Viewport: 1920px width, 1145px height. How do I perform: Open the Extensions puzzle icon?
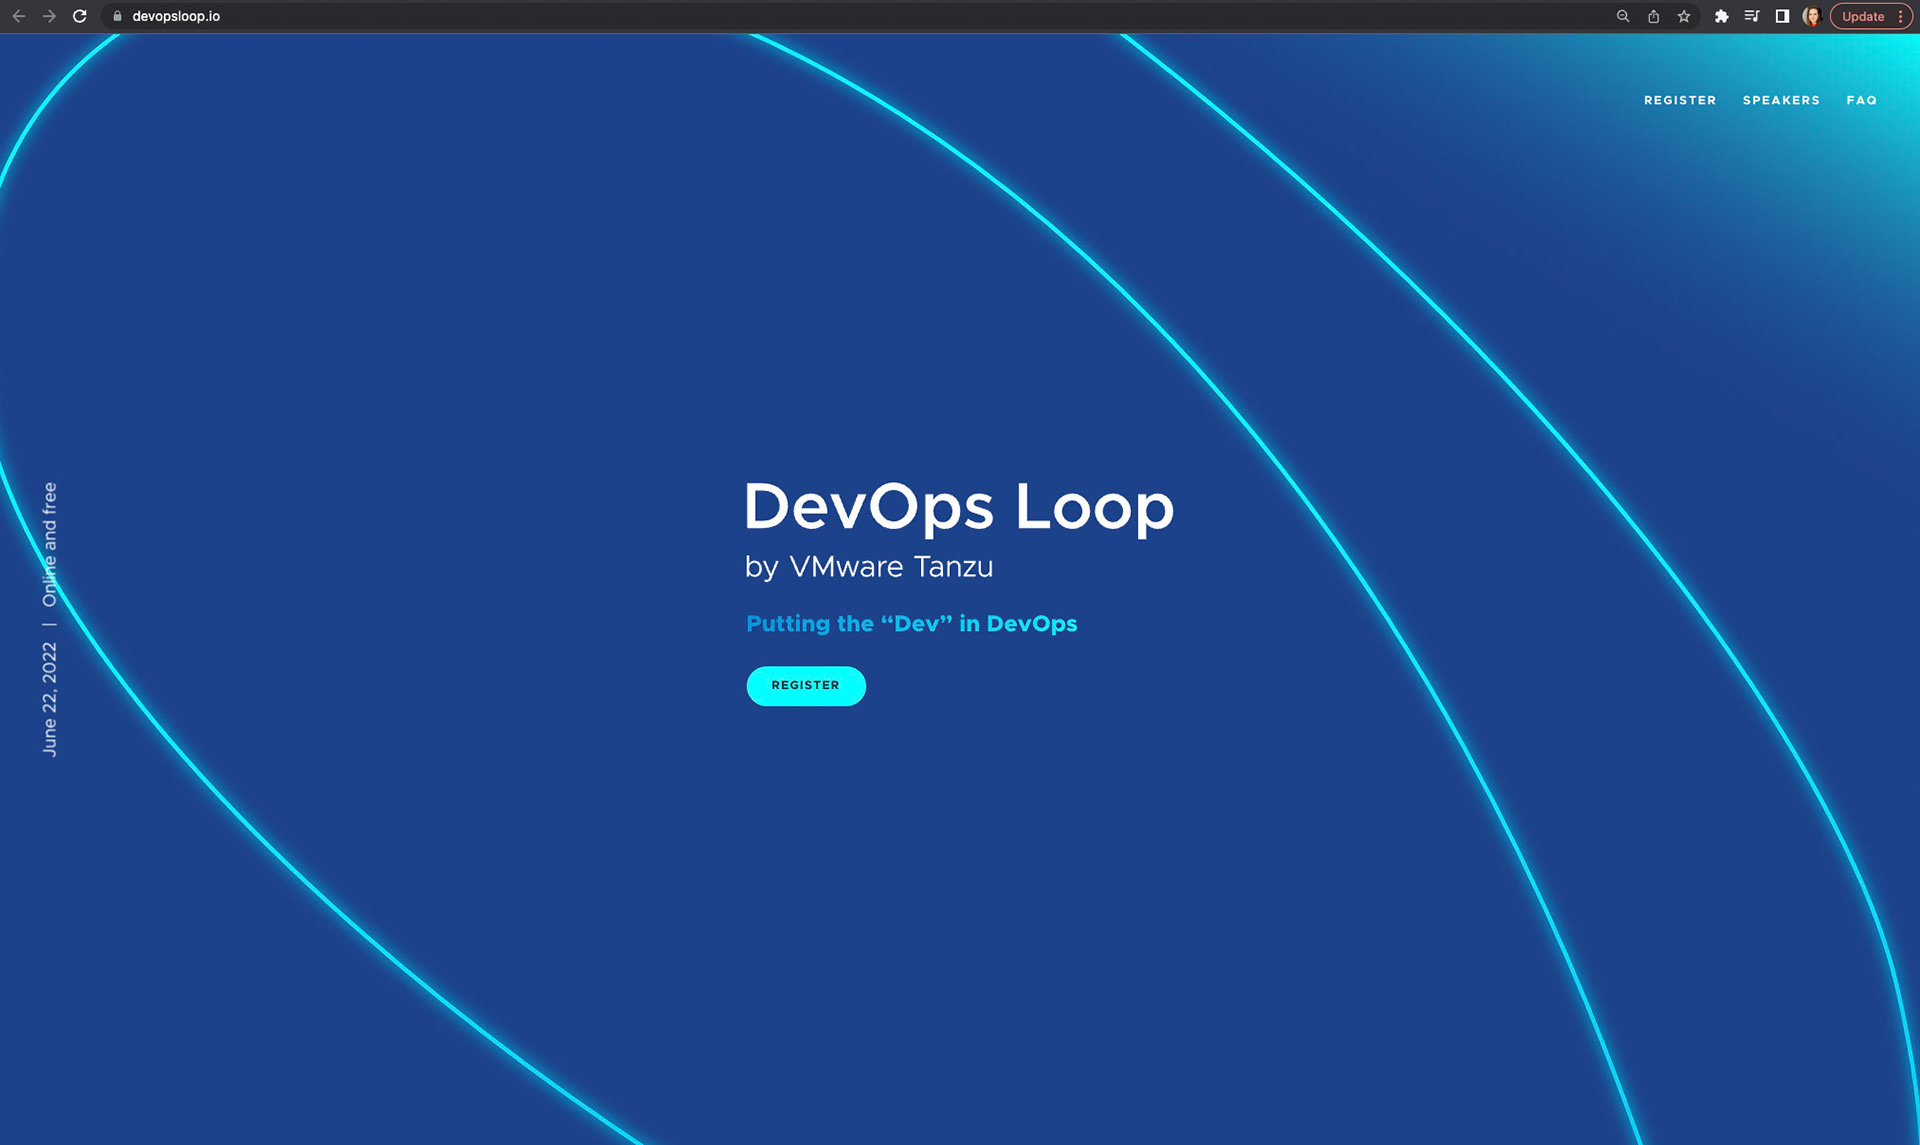1721,16
